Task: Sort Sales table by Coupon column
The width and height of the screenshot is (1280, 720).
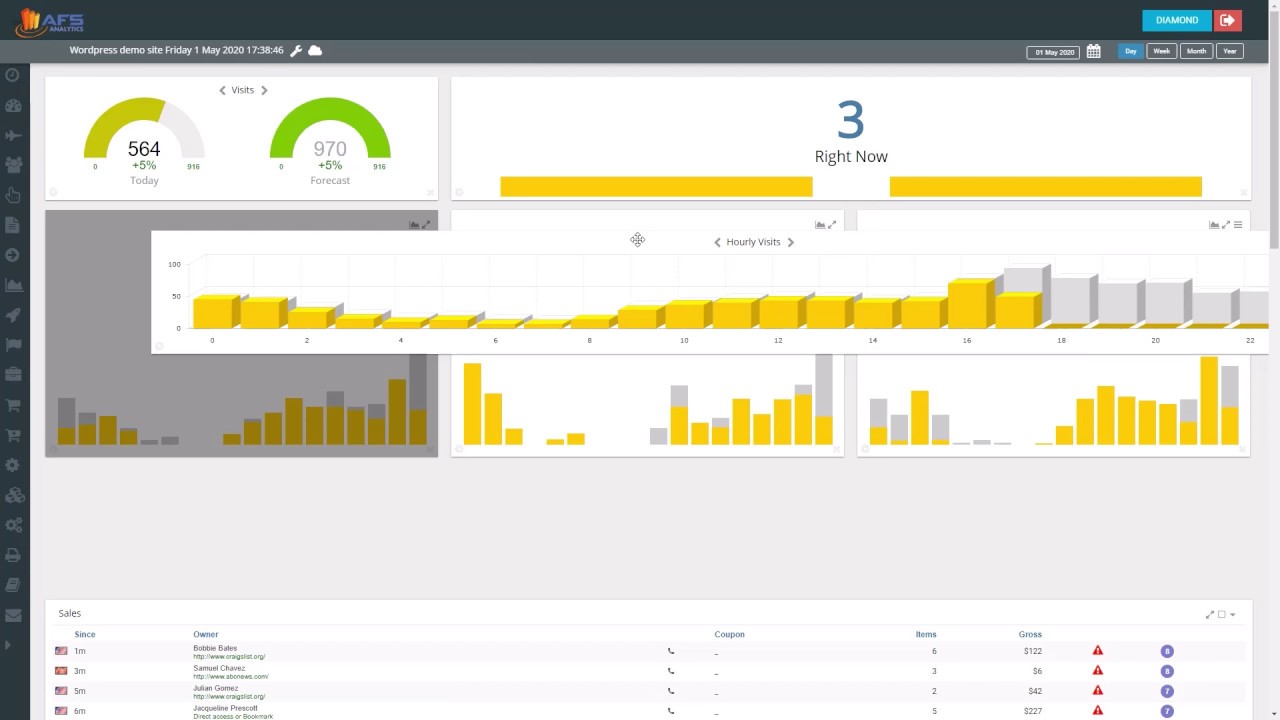Action: click(730, 634)
